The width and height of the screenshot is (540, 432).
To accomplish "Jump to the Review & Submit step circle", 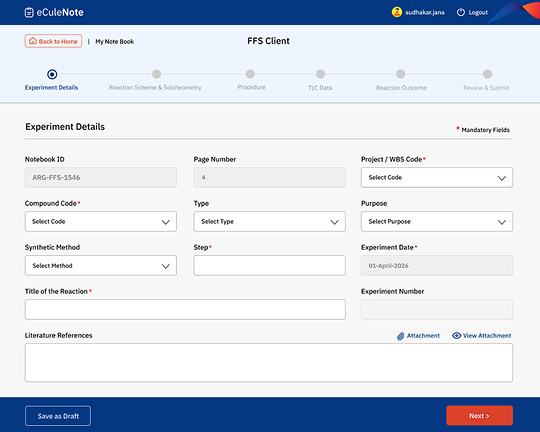I will click(487, 74).
